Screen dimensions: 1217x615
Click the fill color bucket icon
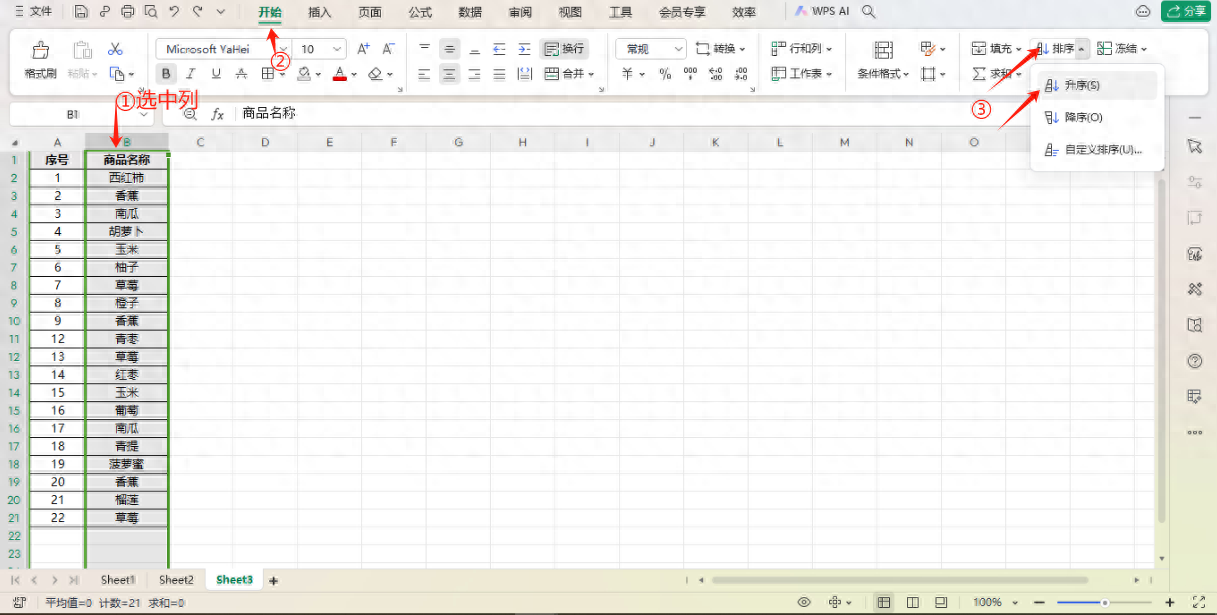tap(303, 74)
